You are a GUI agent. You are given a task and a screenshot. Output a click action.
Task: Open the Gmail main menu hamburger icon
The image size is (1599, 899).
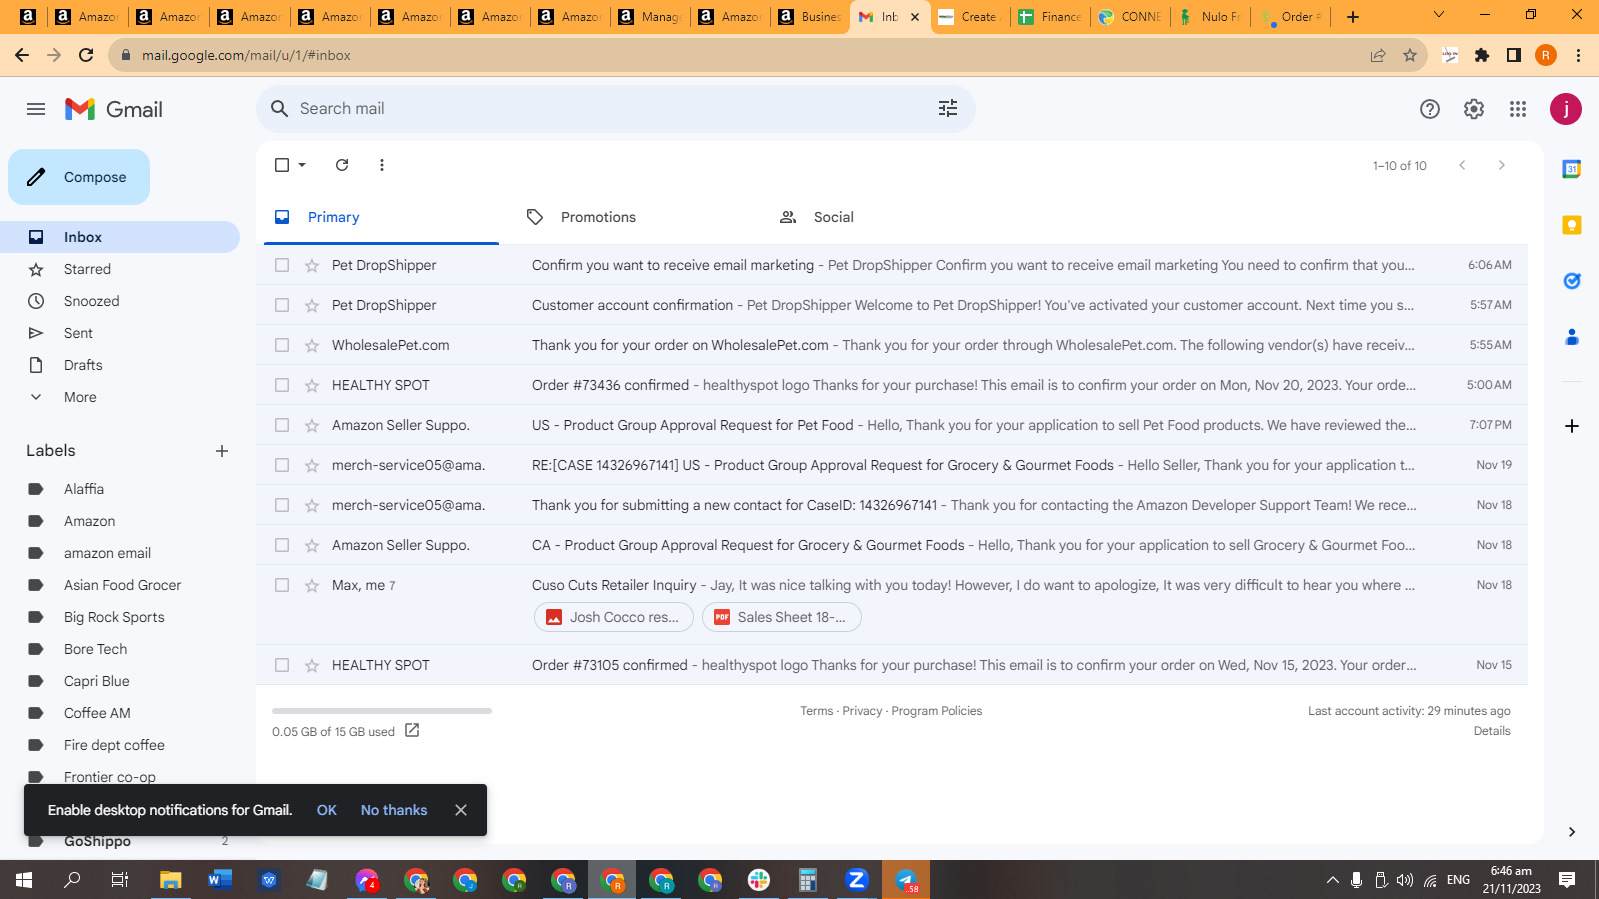pyautogui.click(x=36, y=109)
